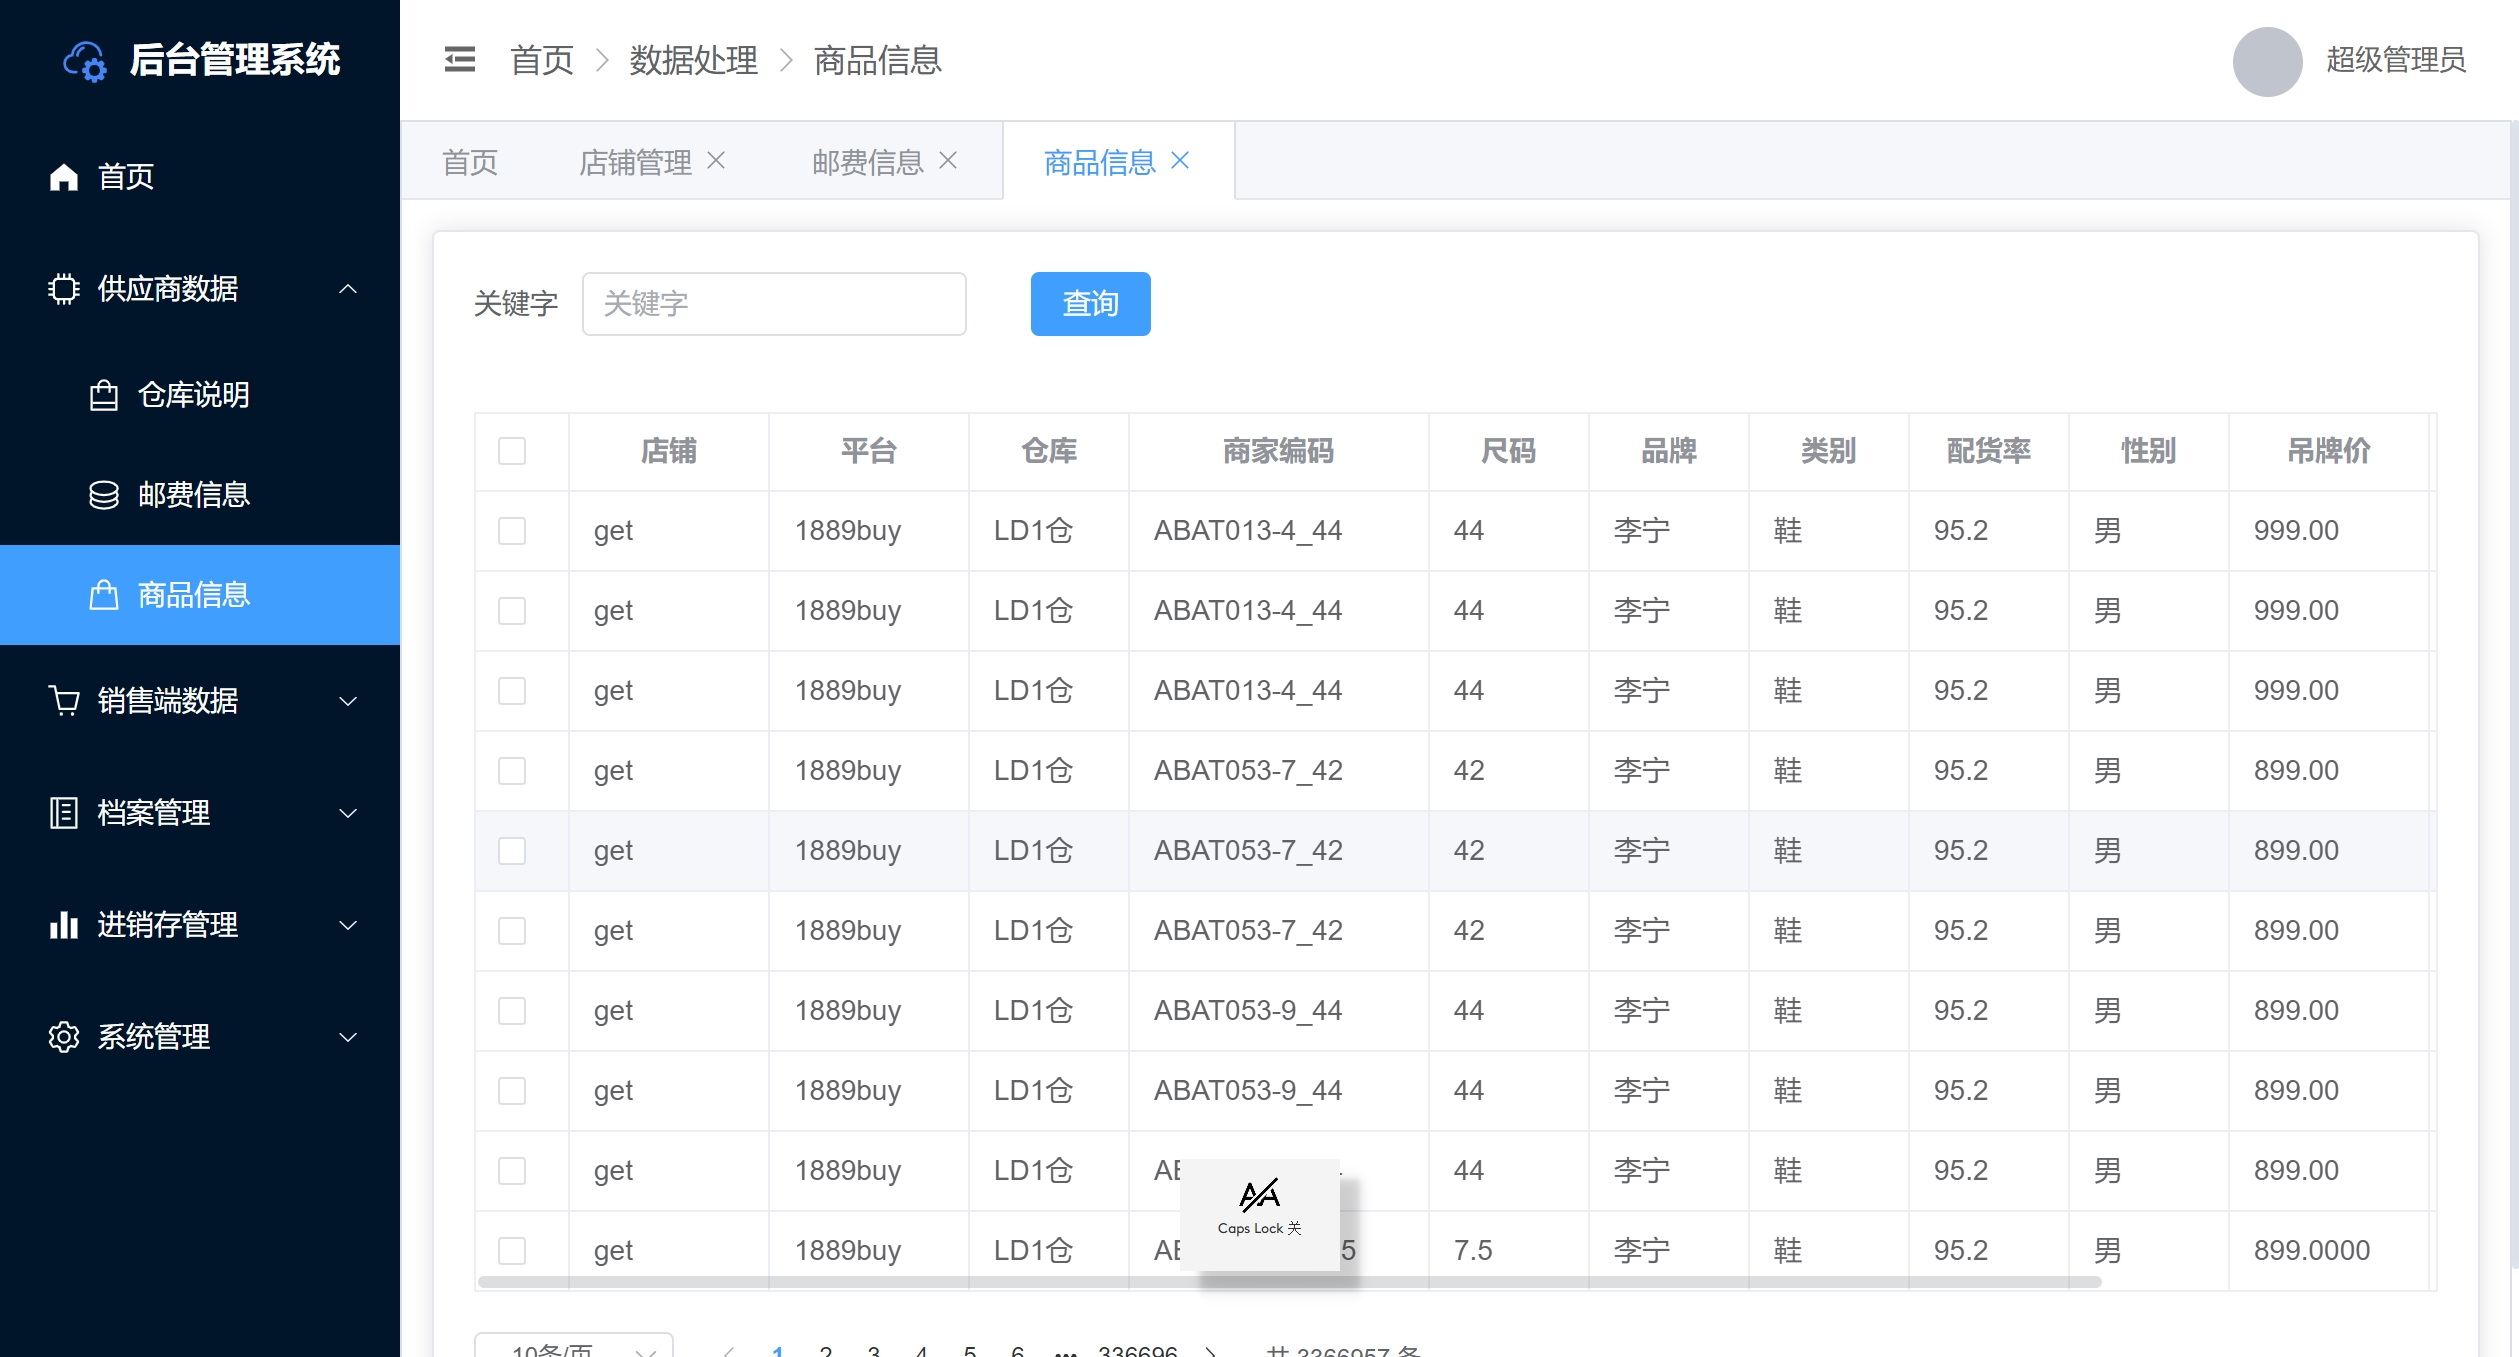Toggle sidebar with the hamburger collapse icon
Image resolution: width=2519 pixels, height=1357 pixels.
tap(460, 60)
